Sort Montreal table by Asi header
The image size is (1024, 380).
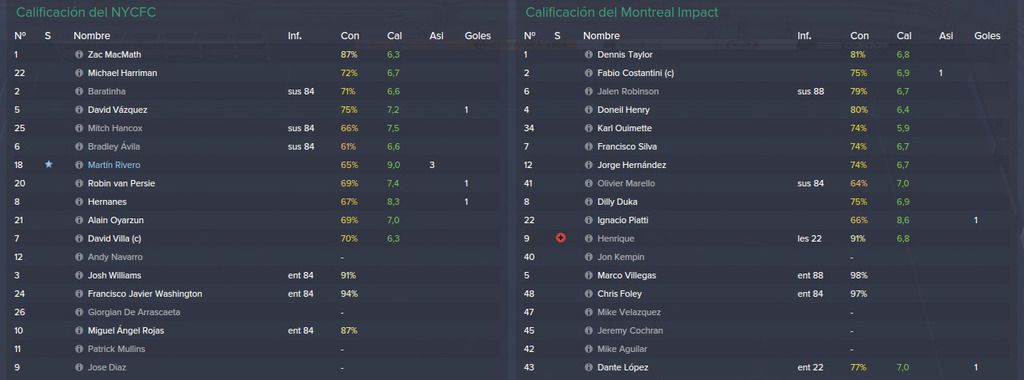click(x=946, y=36)
